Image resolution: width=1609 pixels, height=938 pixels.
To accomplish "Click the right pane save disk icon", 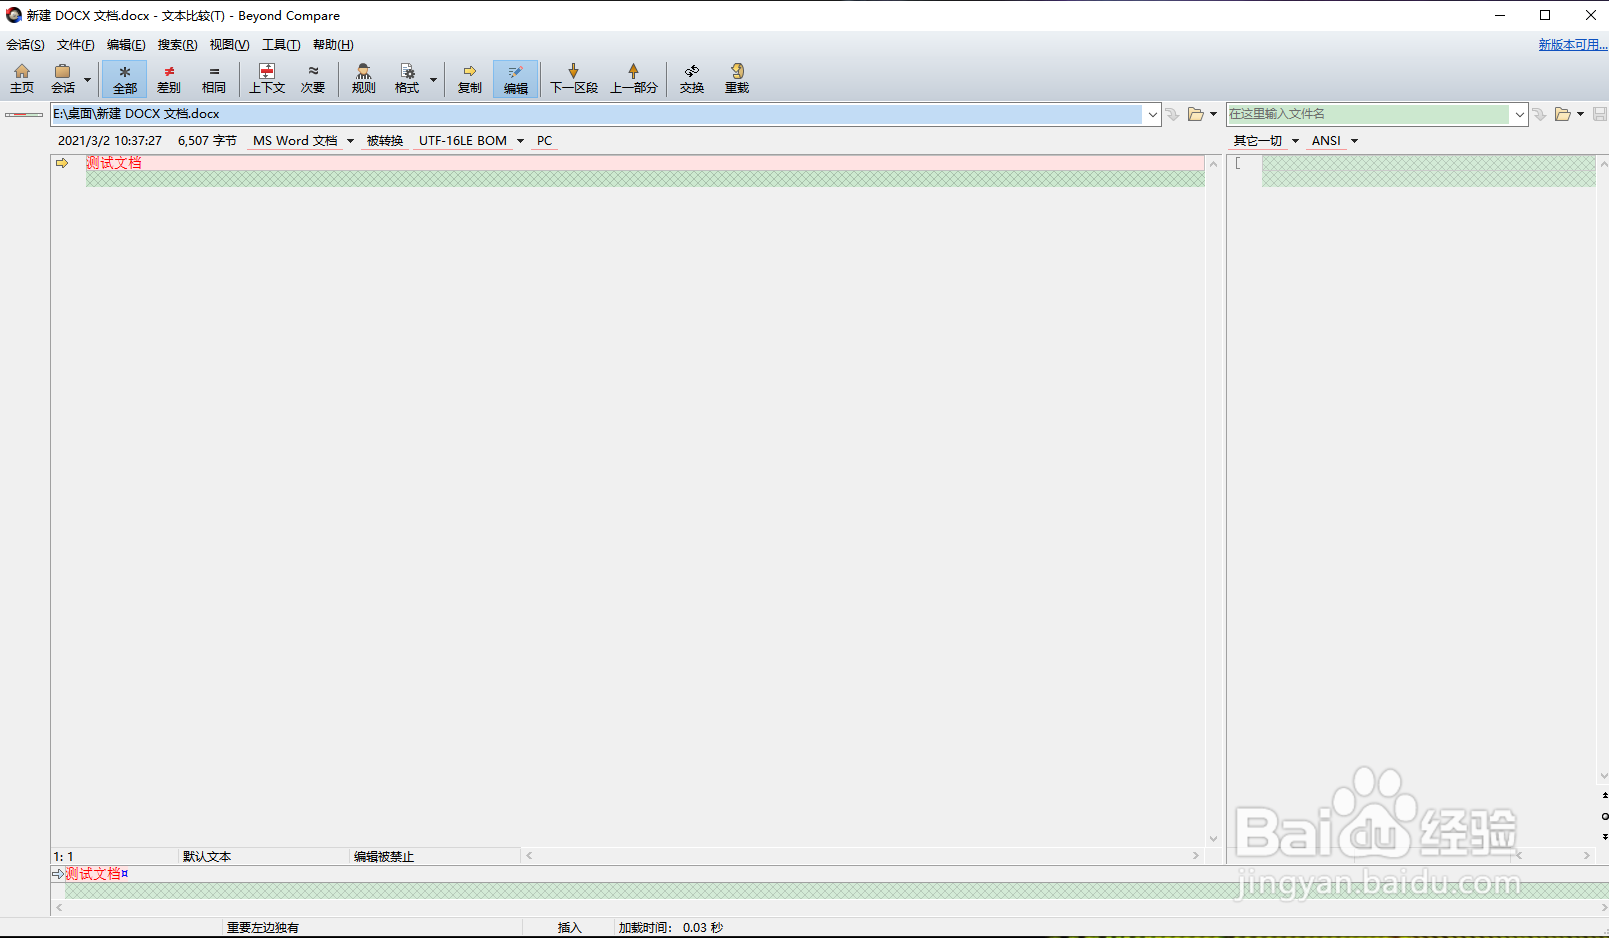I will tap(1599, 114).
